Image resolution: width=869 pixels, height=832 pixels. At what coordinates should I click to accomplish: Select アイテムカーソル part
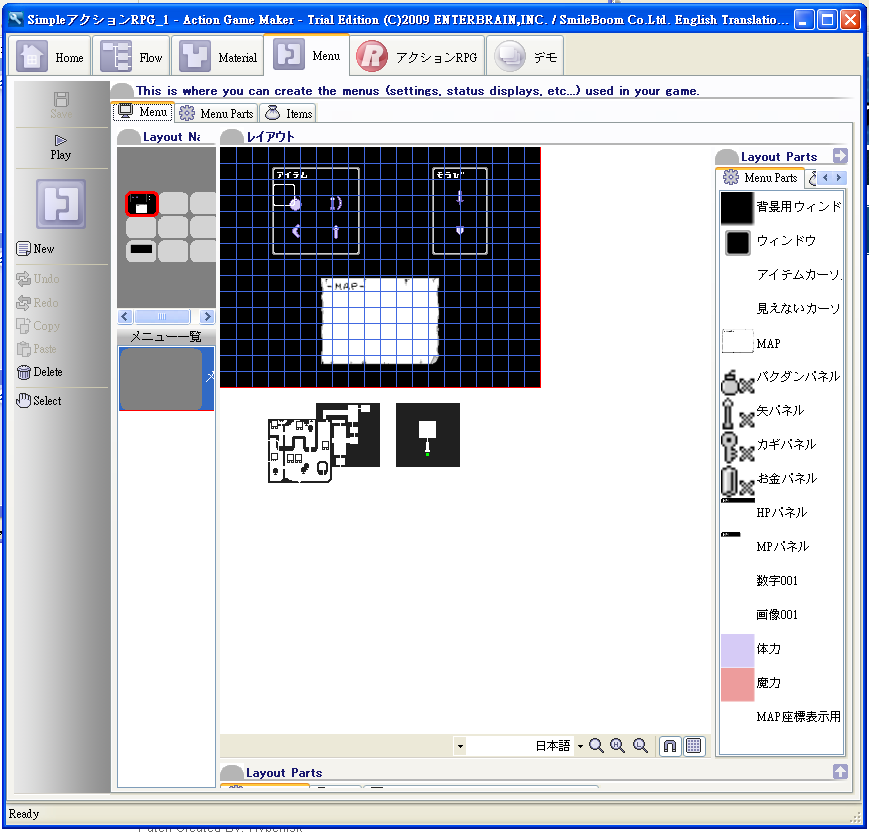(x=781, y=275)
